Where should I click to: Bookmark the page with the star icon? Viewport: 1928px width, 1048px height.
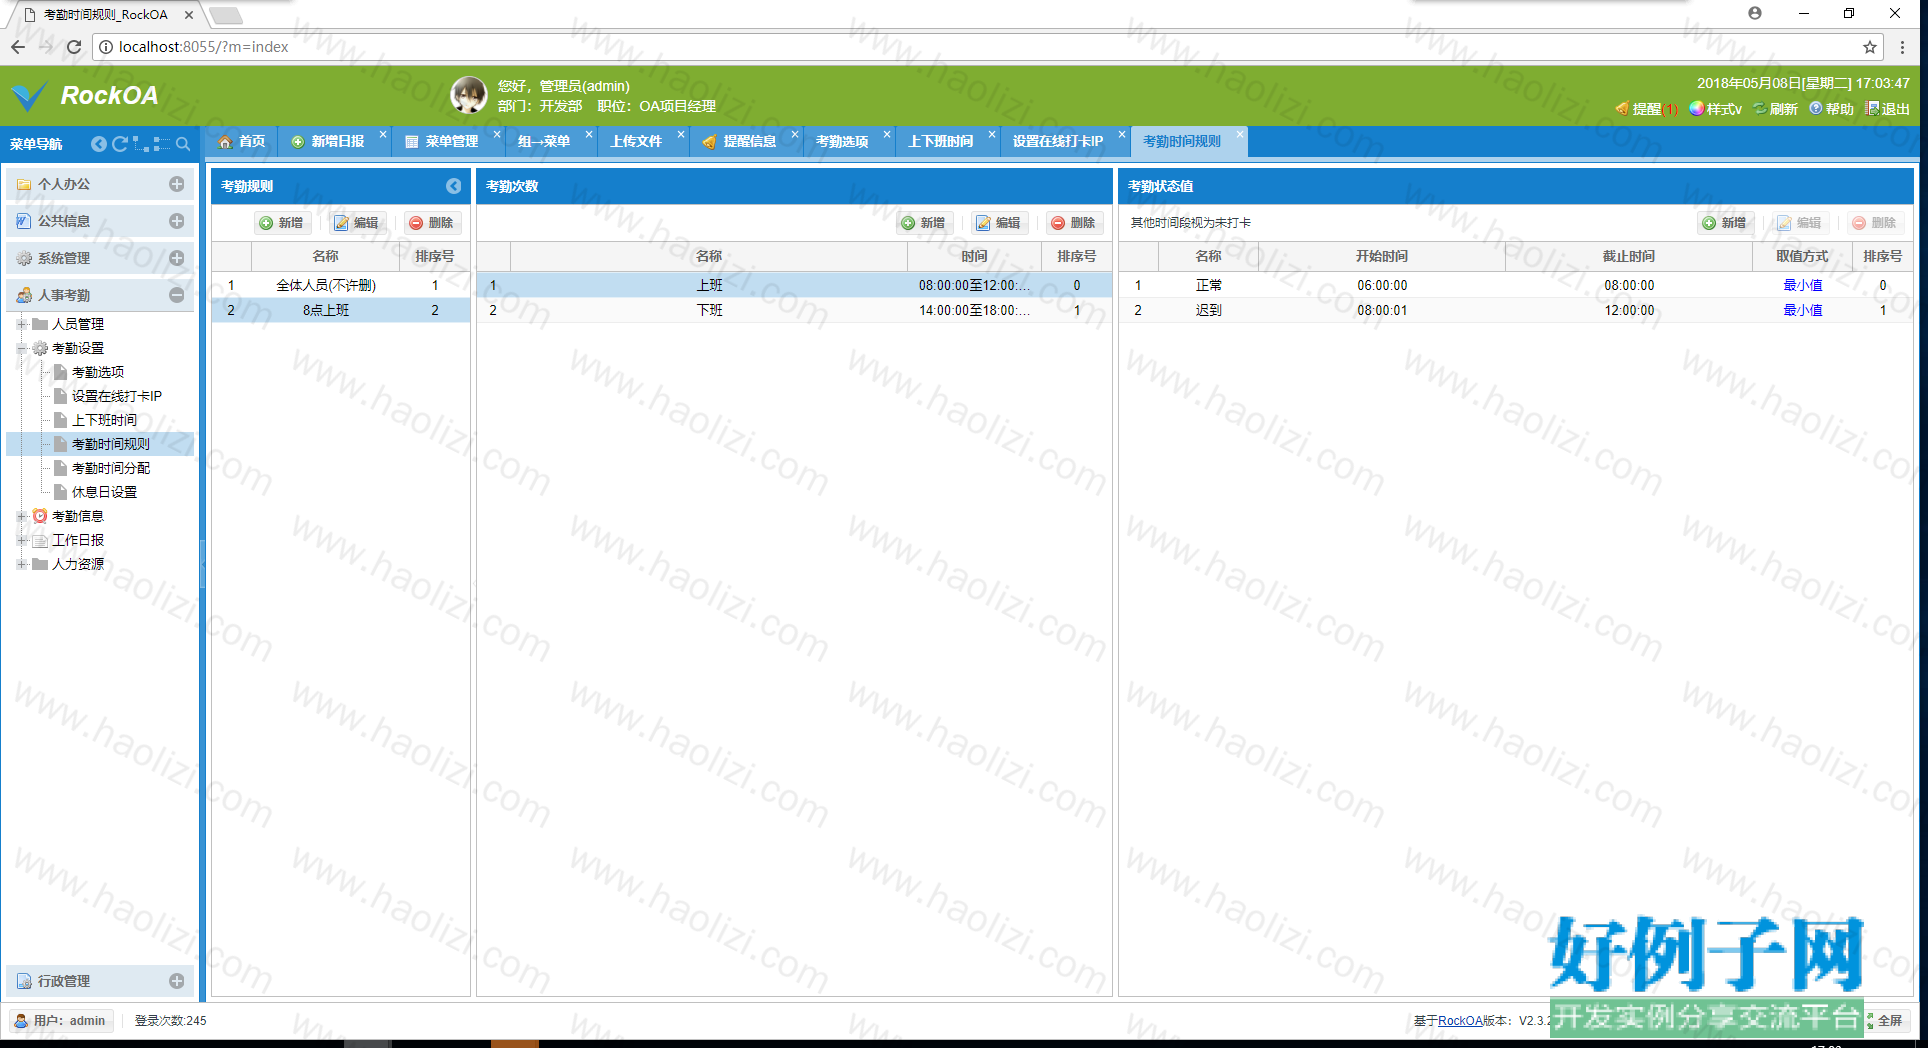pos(1870,47)
